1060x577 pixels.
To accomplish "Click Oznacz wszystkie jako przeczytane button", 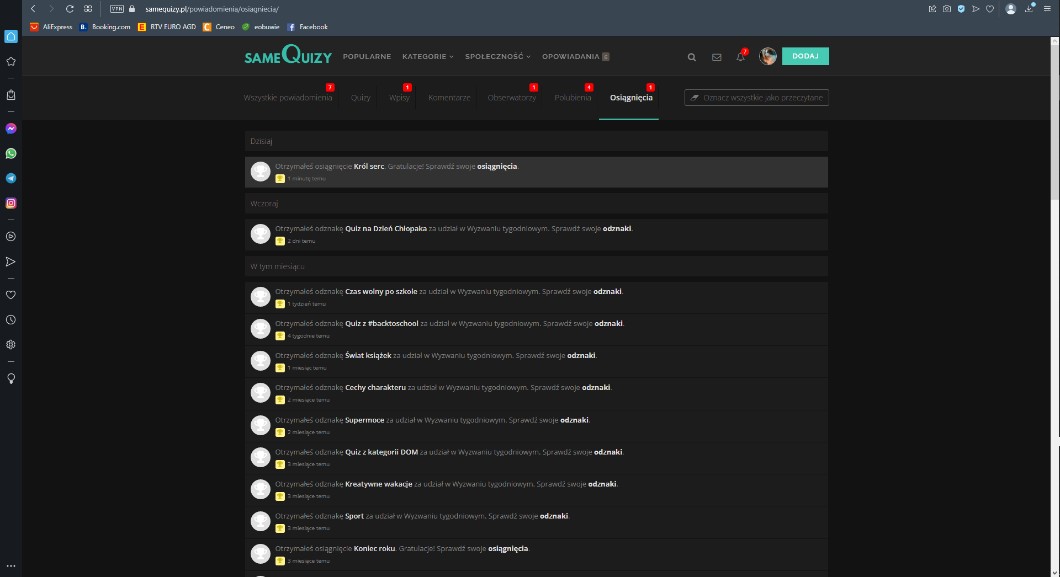I will click(756, 98).
